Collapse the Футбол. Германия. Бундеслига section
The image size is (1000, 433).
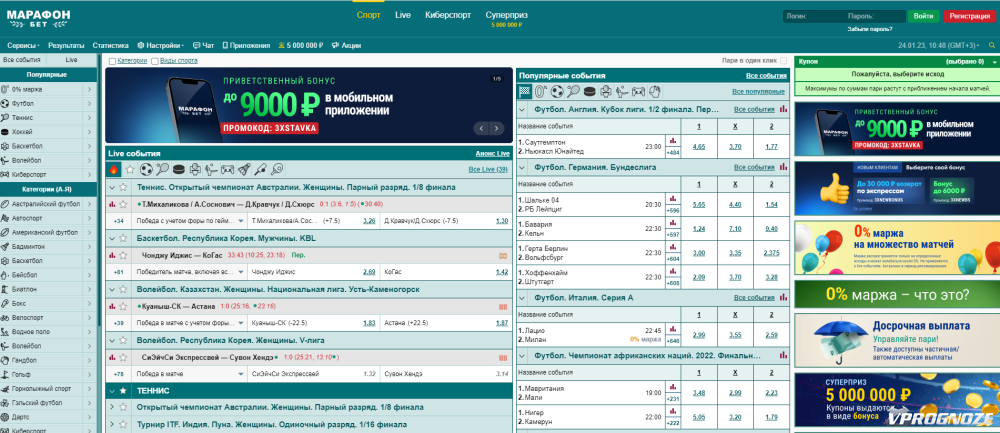pyautogui.click(x=523, y=168)
